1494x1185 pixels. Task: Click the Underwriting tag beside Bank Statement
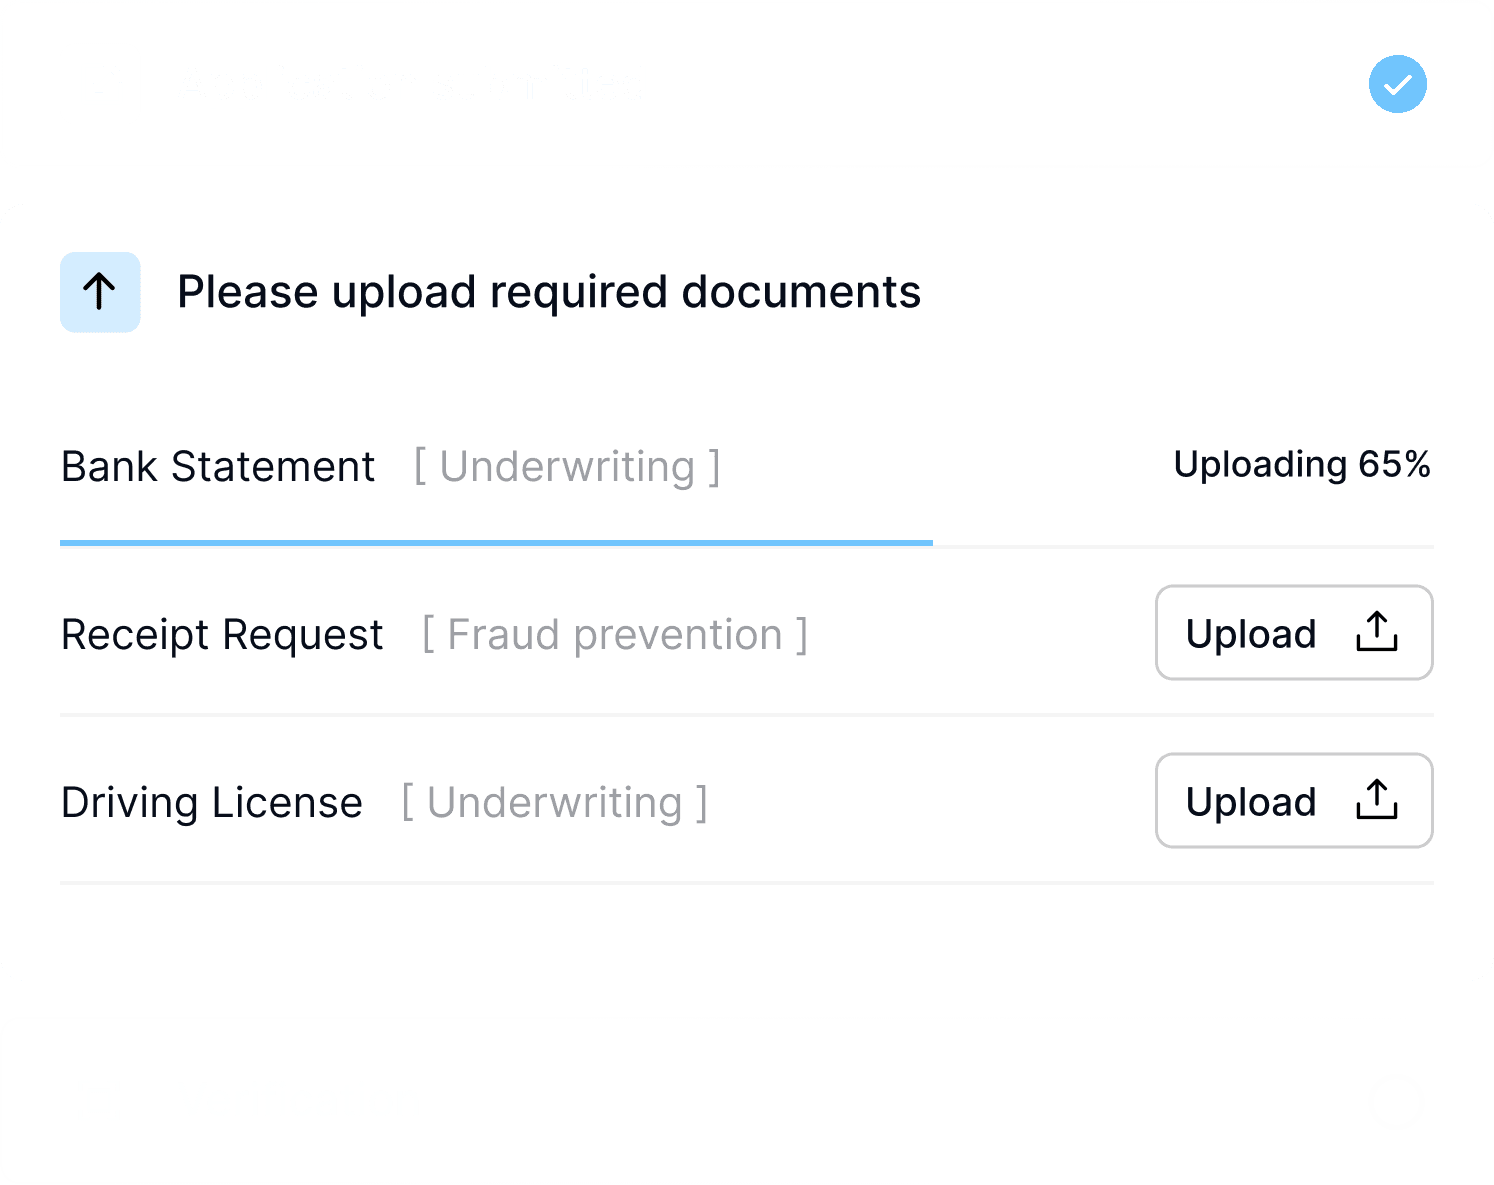pos(567,467)
